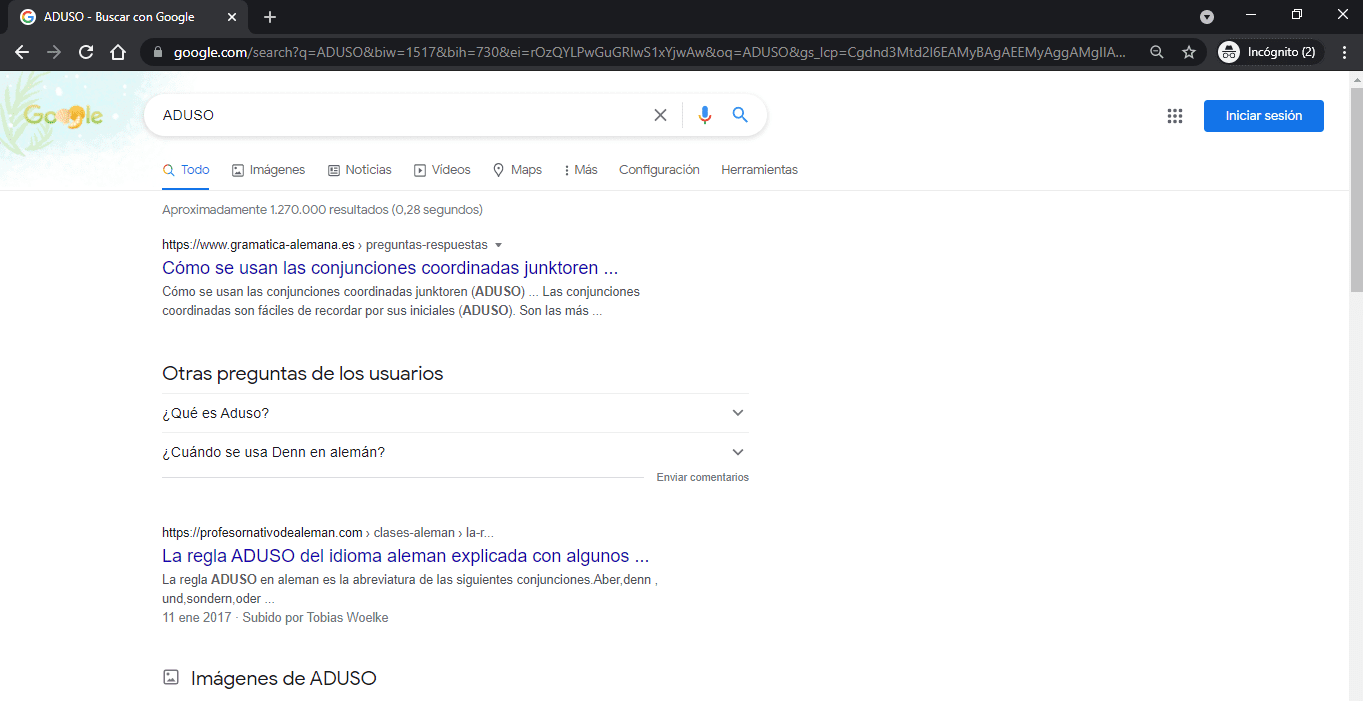Open 'La regla ADUSO del idioma aleman' result

coord(406,556)
